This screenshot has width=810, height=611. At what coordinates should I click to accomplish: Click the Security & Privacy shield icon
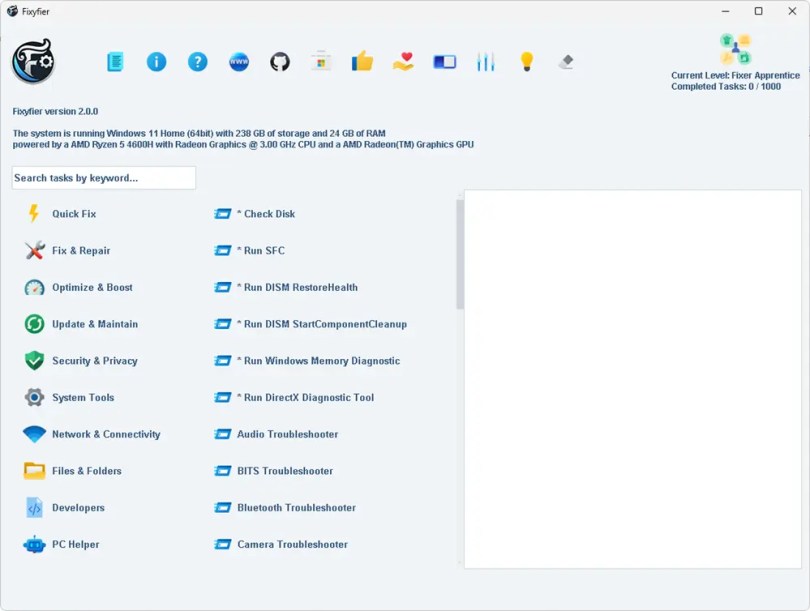[35, 361]
